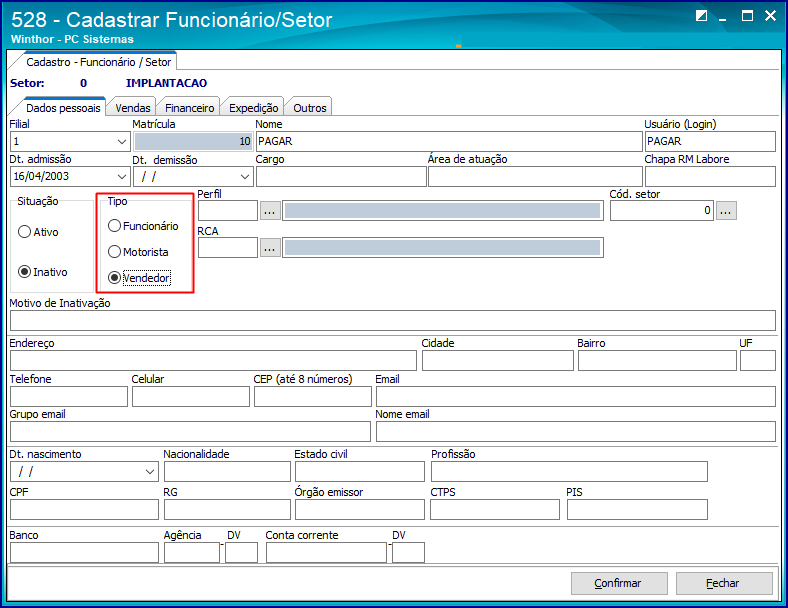This screenshot has width=788, height=608.
Task: Open the Cód. setor lookup ellipsis button
Action: (726, 211)
